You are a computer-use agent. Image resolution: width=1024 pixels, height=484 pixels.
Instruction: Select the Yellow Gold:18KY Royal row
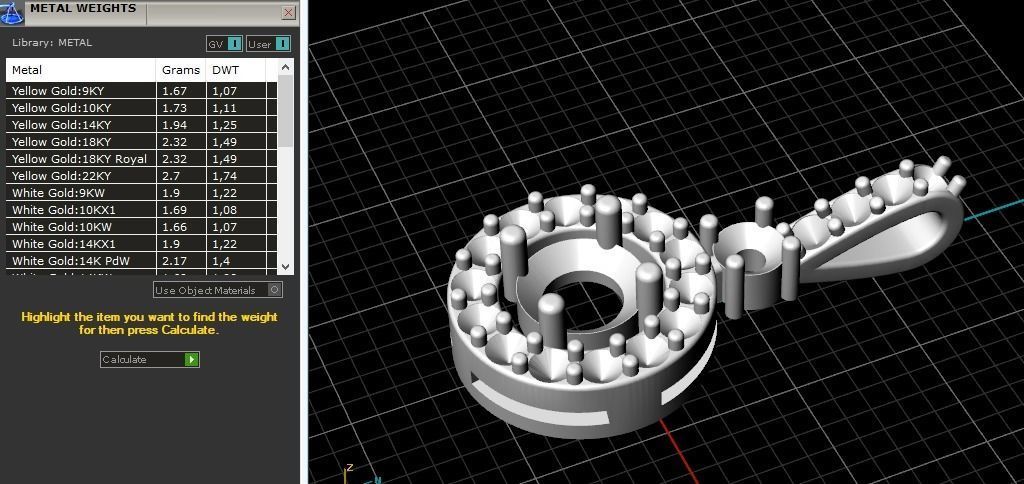[141, 159]
